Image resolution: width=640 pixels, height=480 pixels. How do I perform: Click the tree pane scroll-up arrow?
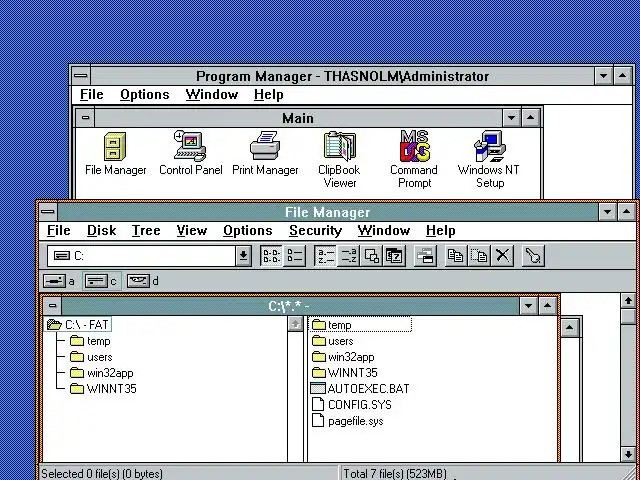click(295, 324)
